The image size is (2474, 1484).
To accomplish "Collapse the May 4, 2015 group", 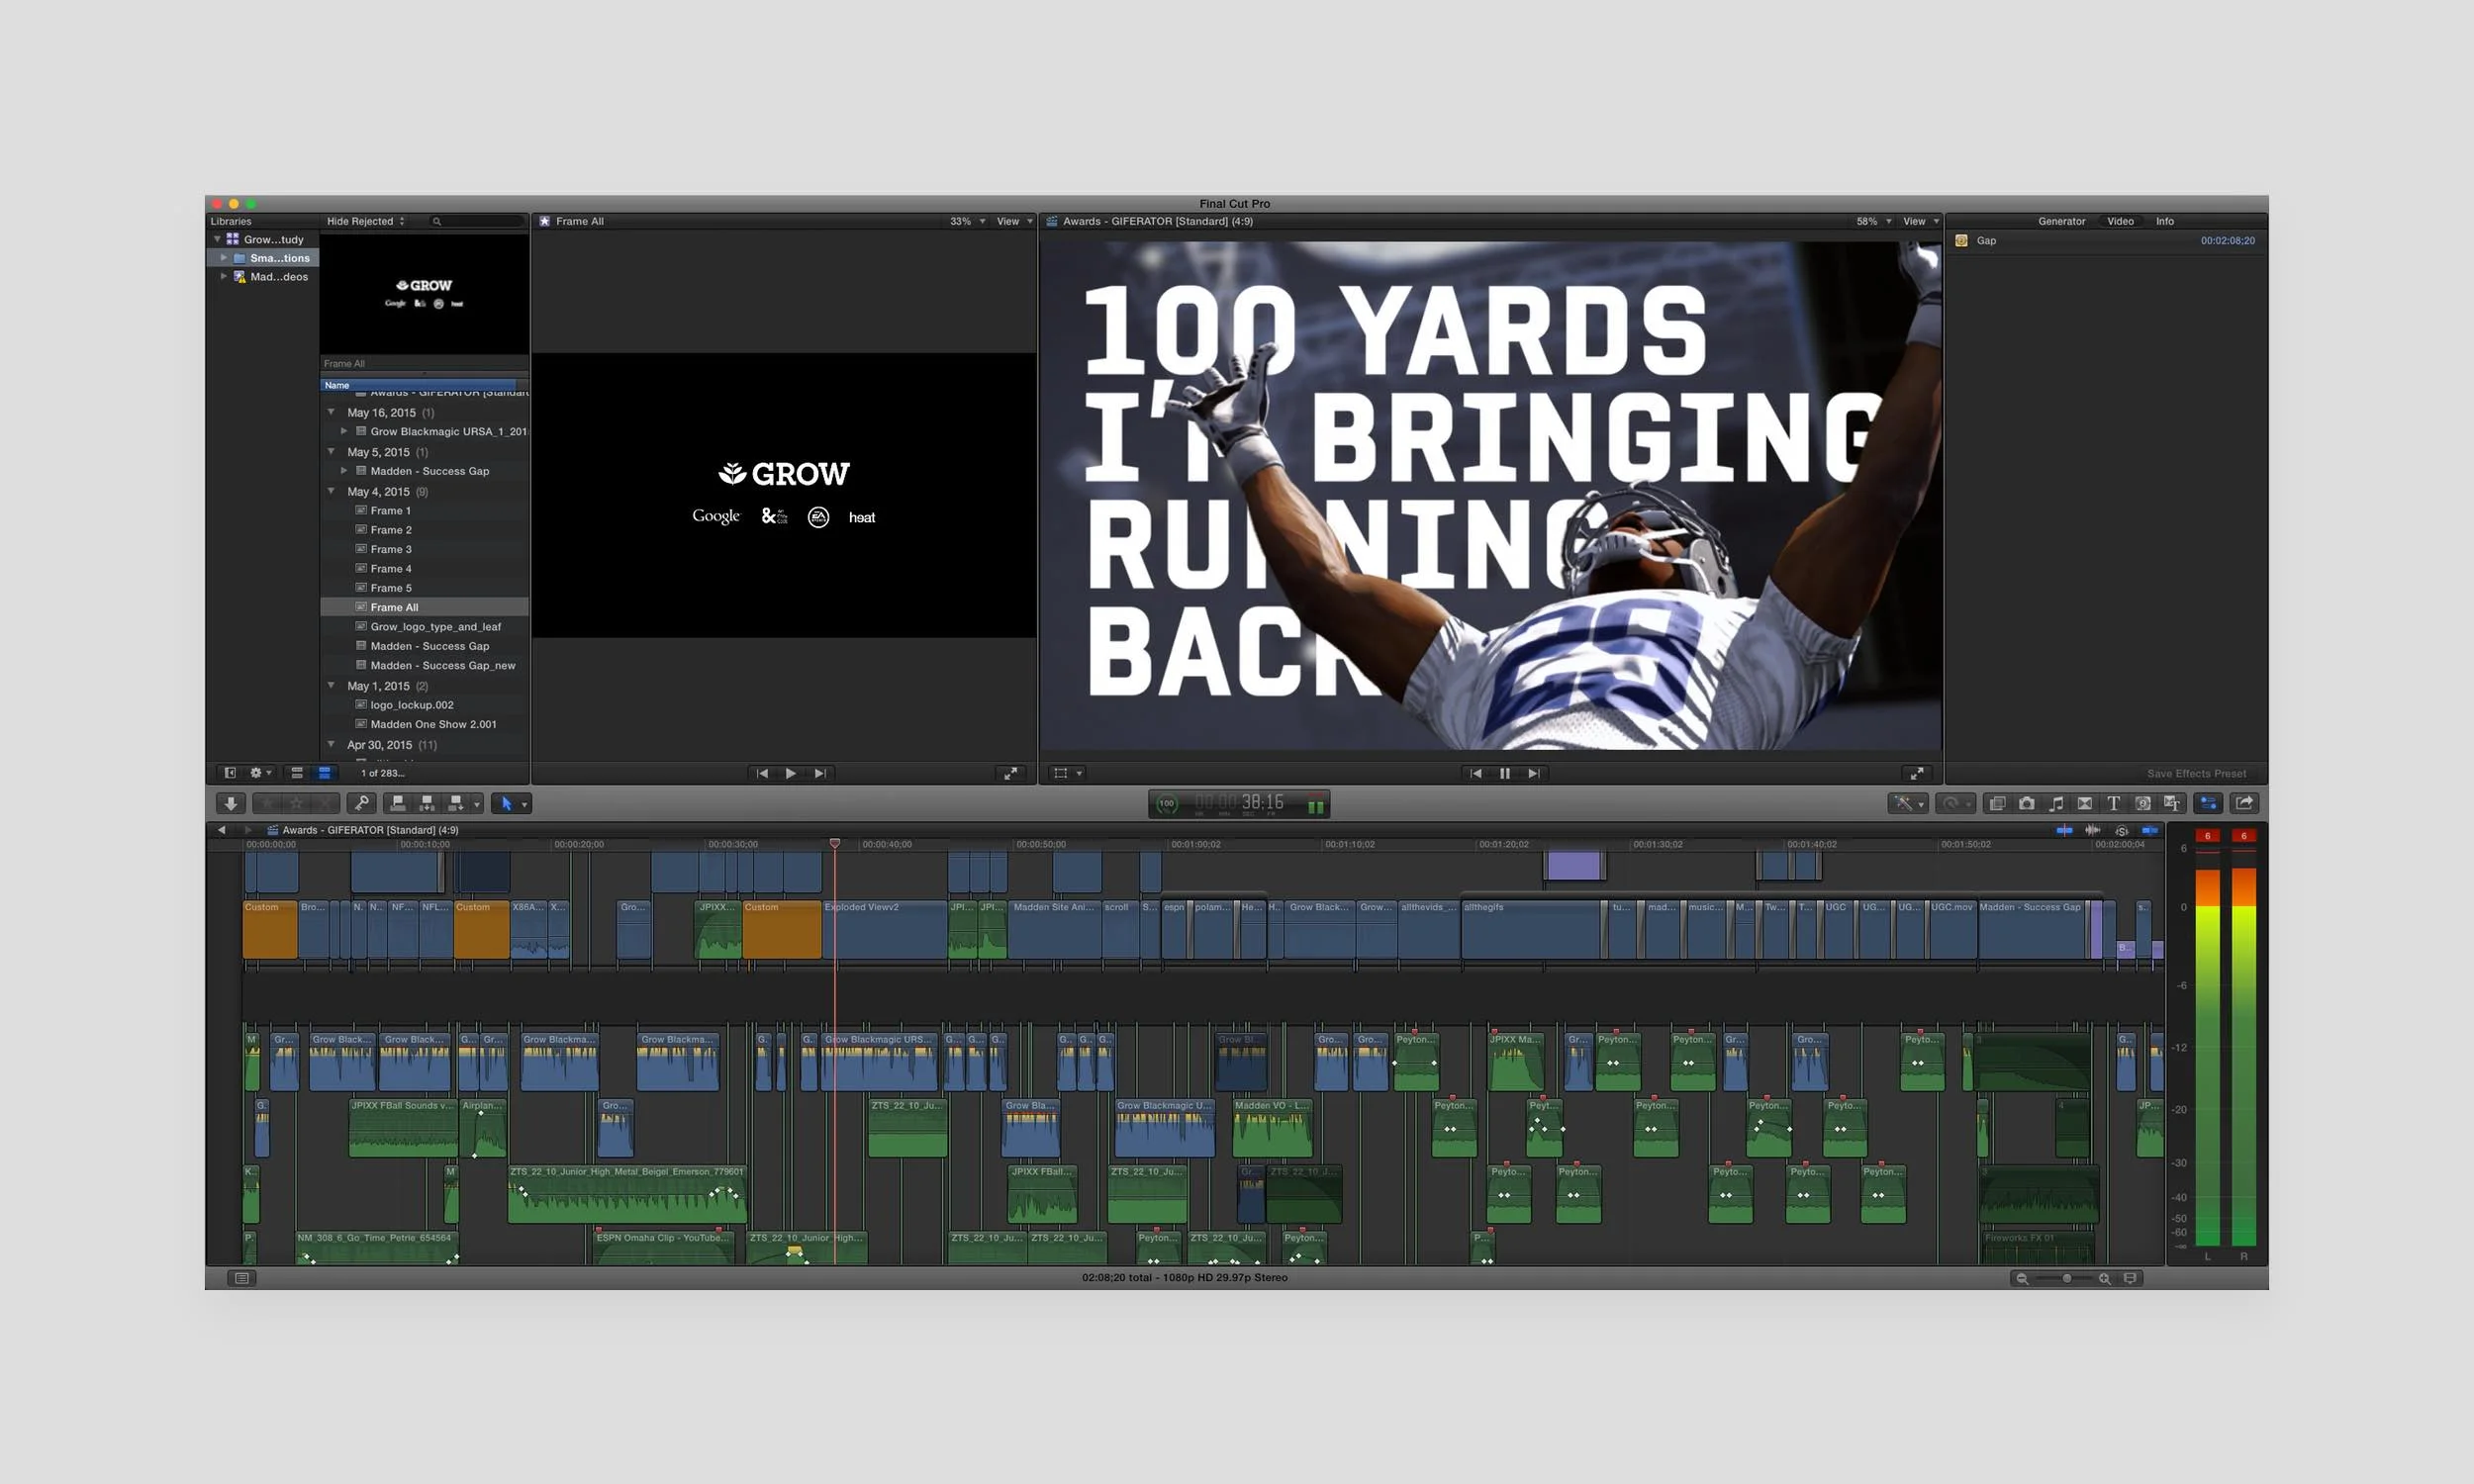I will tap(331, 491).
